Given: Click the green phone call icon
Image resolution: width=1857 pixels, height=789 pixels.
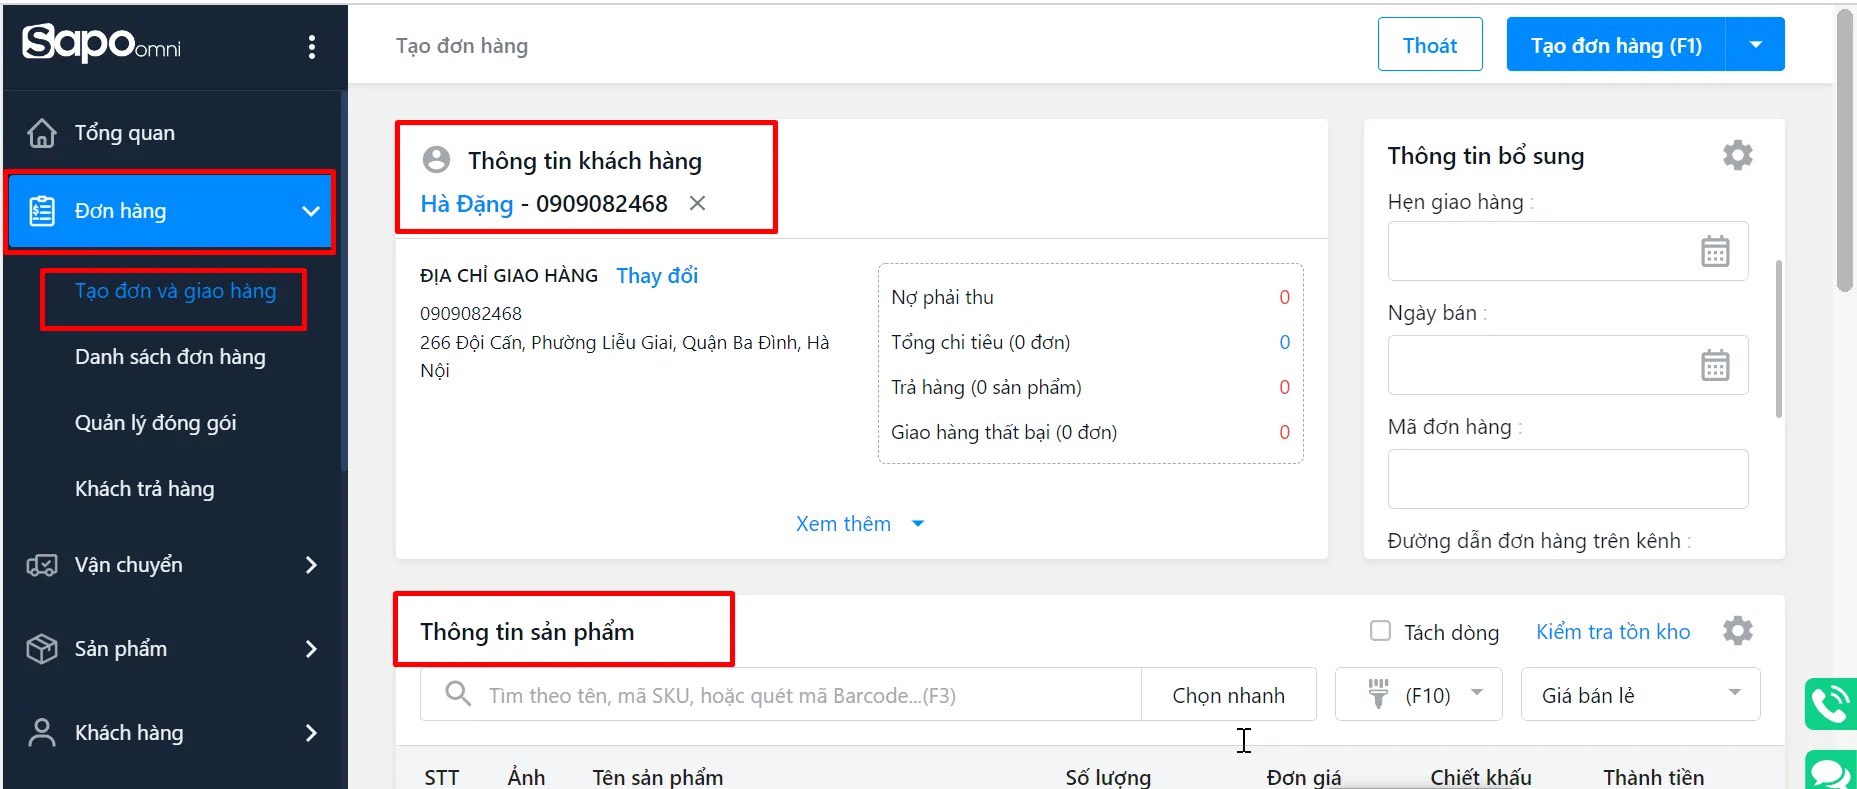Looking at the screenshot, I should pyautogui.click(x=1831, y=704).
